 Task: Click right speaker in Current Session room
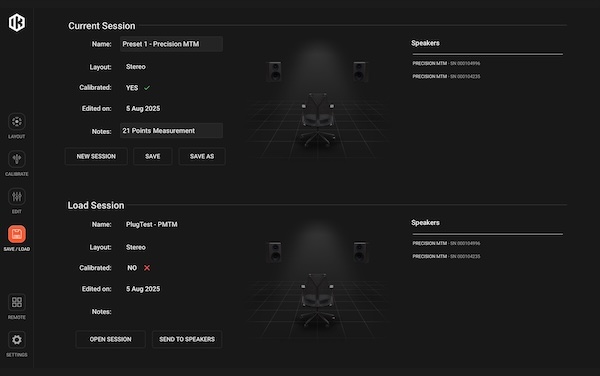coord(359,71)
